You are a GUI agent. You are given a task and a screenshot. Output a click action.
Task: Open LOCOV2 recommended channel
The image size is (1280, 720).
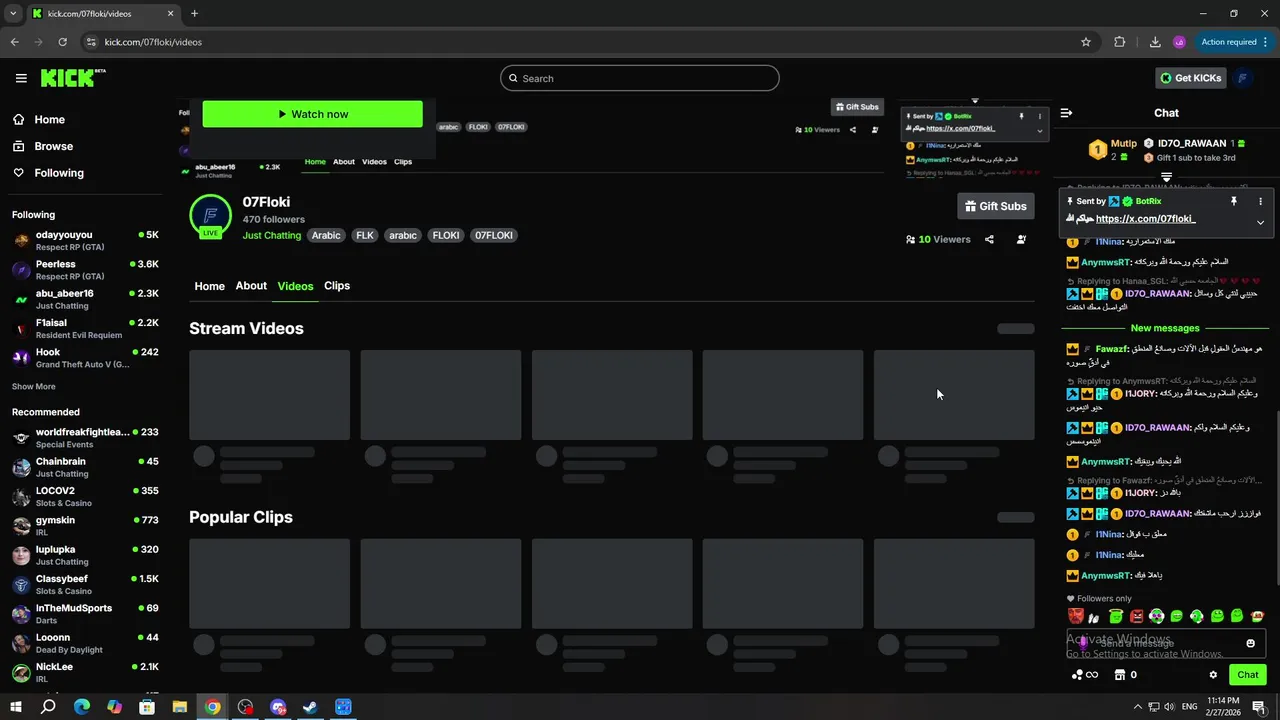click(x=85, y=496)
